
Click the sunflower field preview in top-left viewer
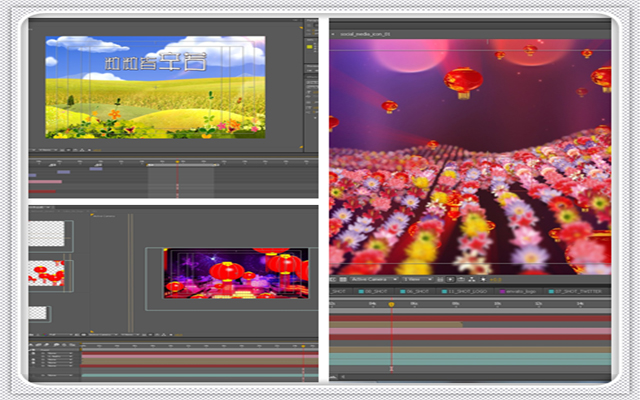click(155, 87)
